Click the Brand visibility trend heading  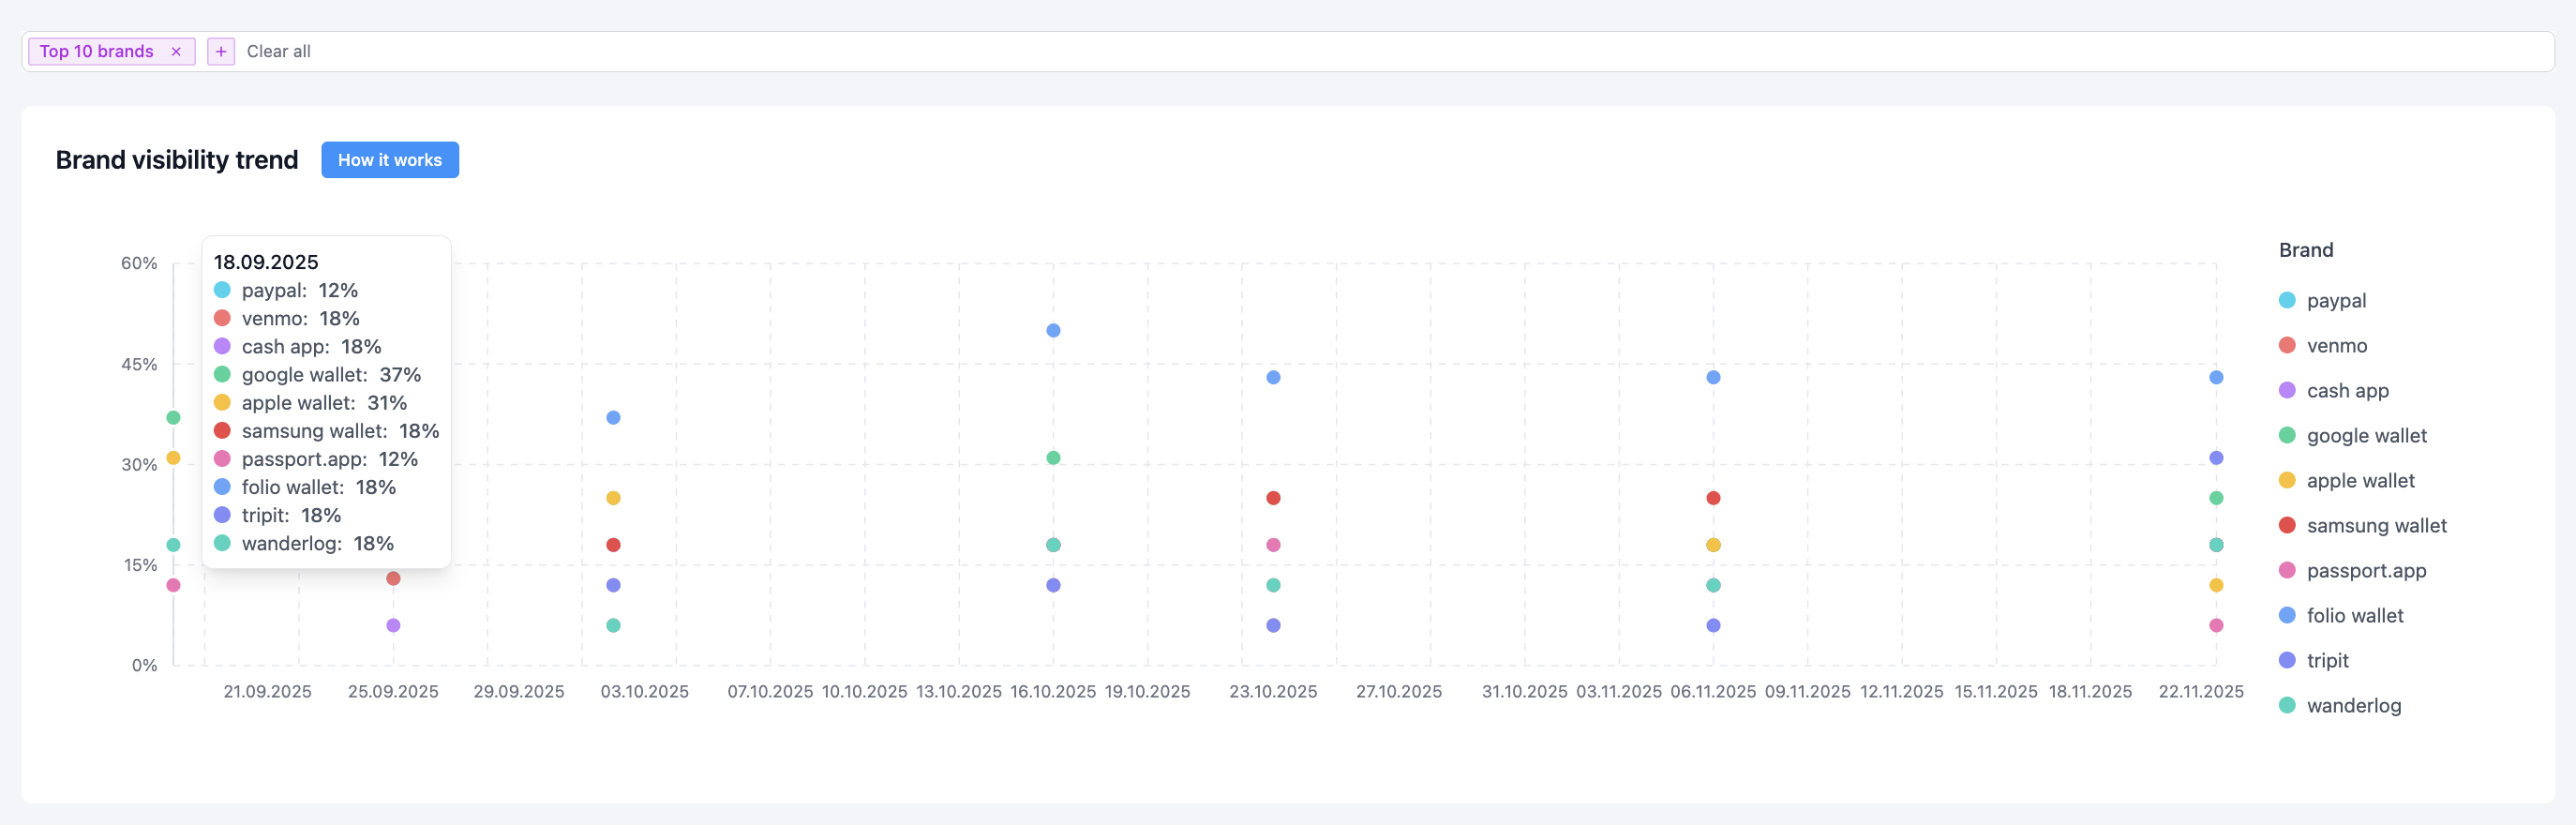click(177, 160)
